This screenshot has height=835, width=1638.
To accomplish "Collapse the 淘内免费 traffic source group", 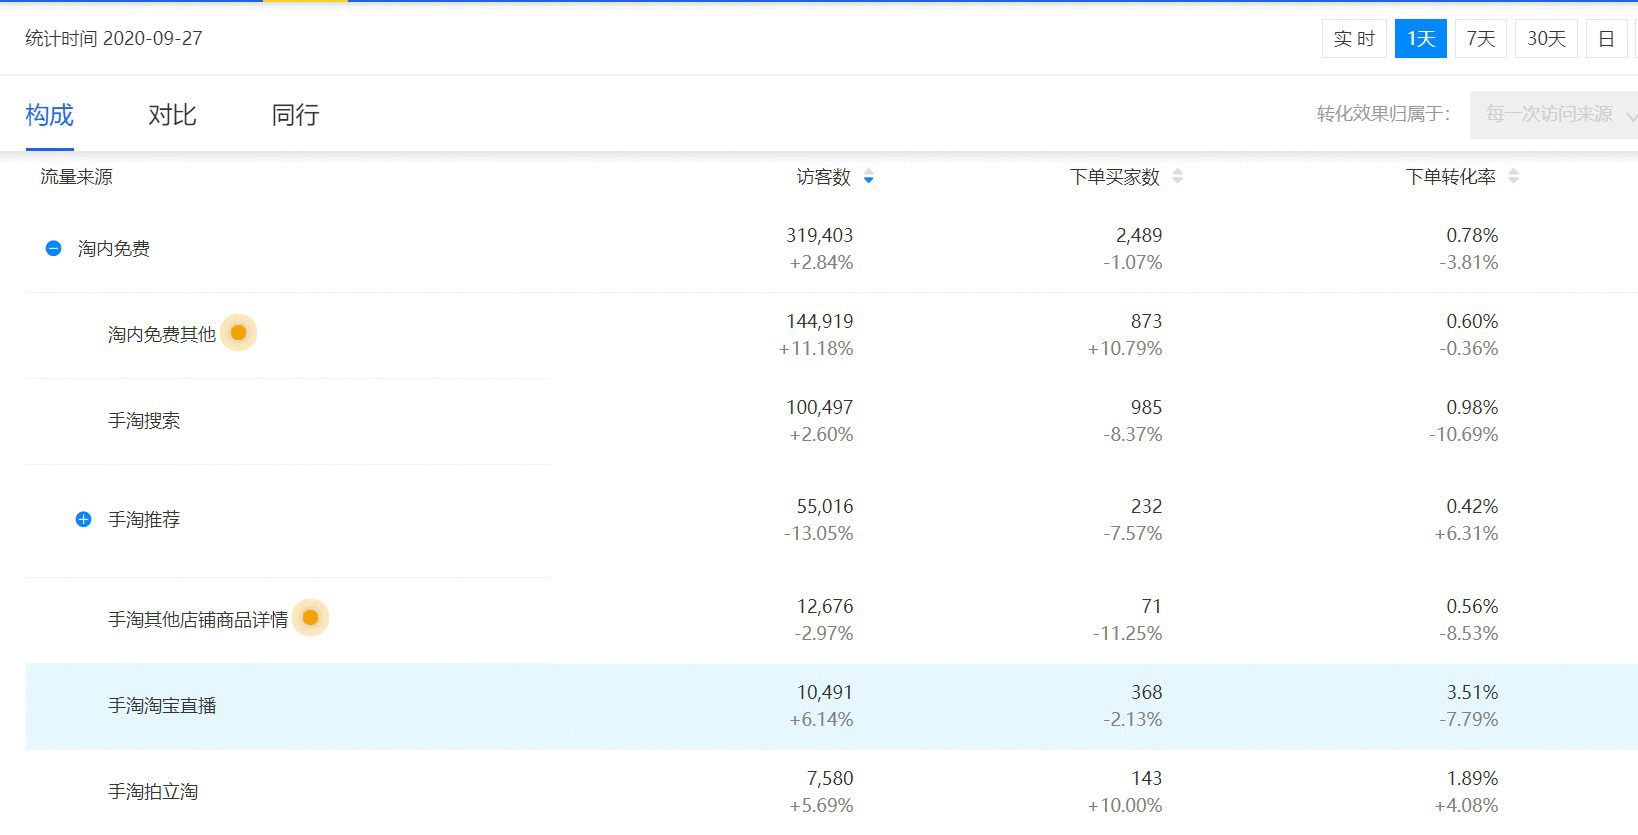I will [x=54, y=248].
